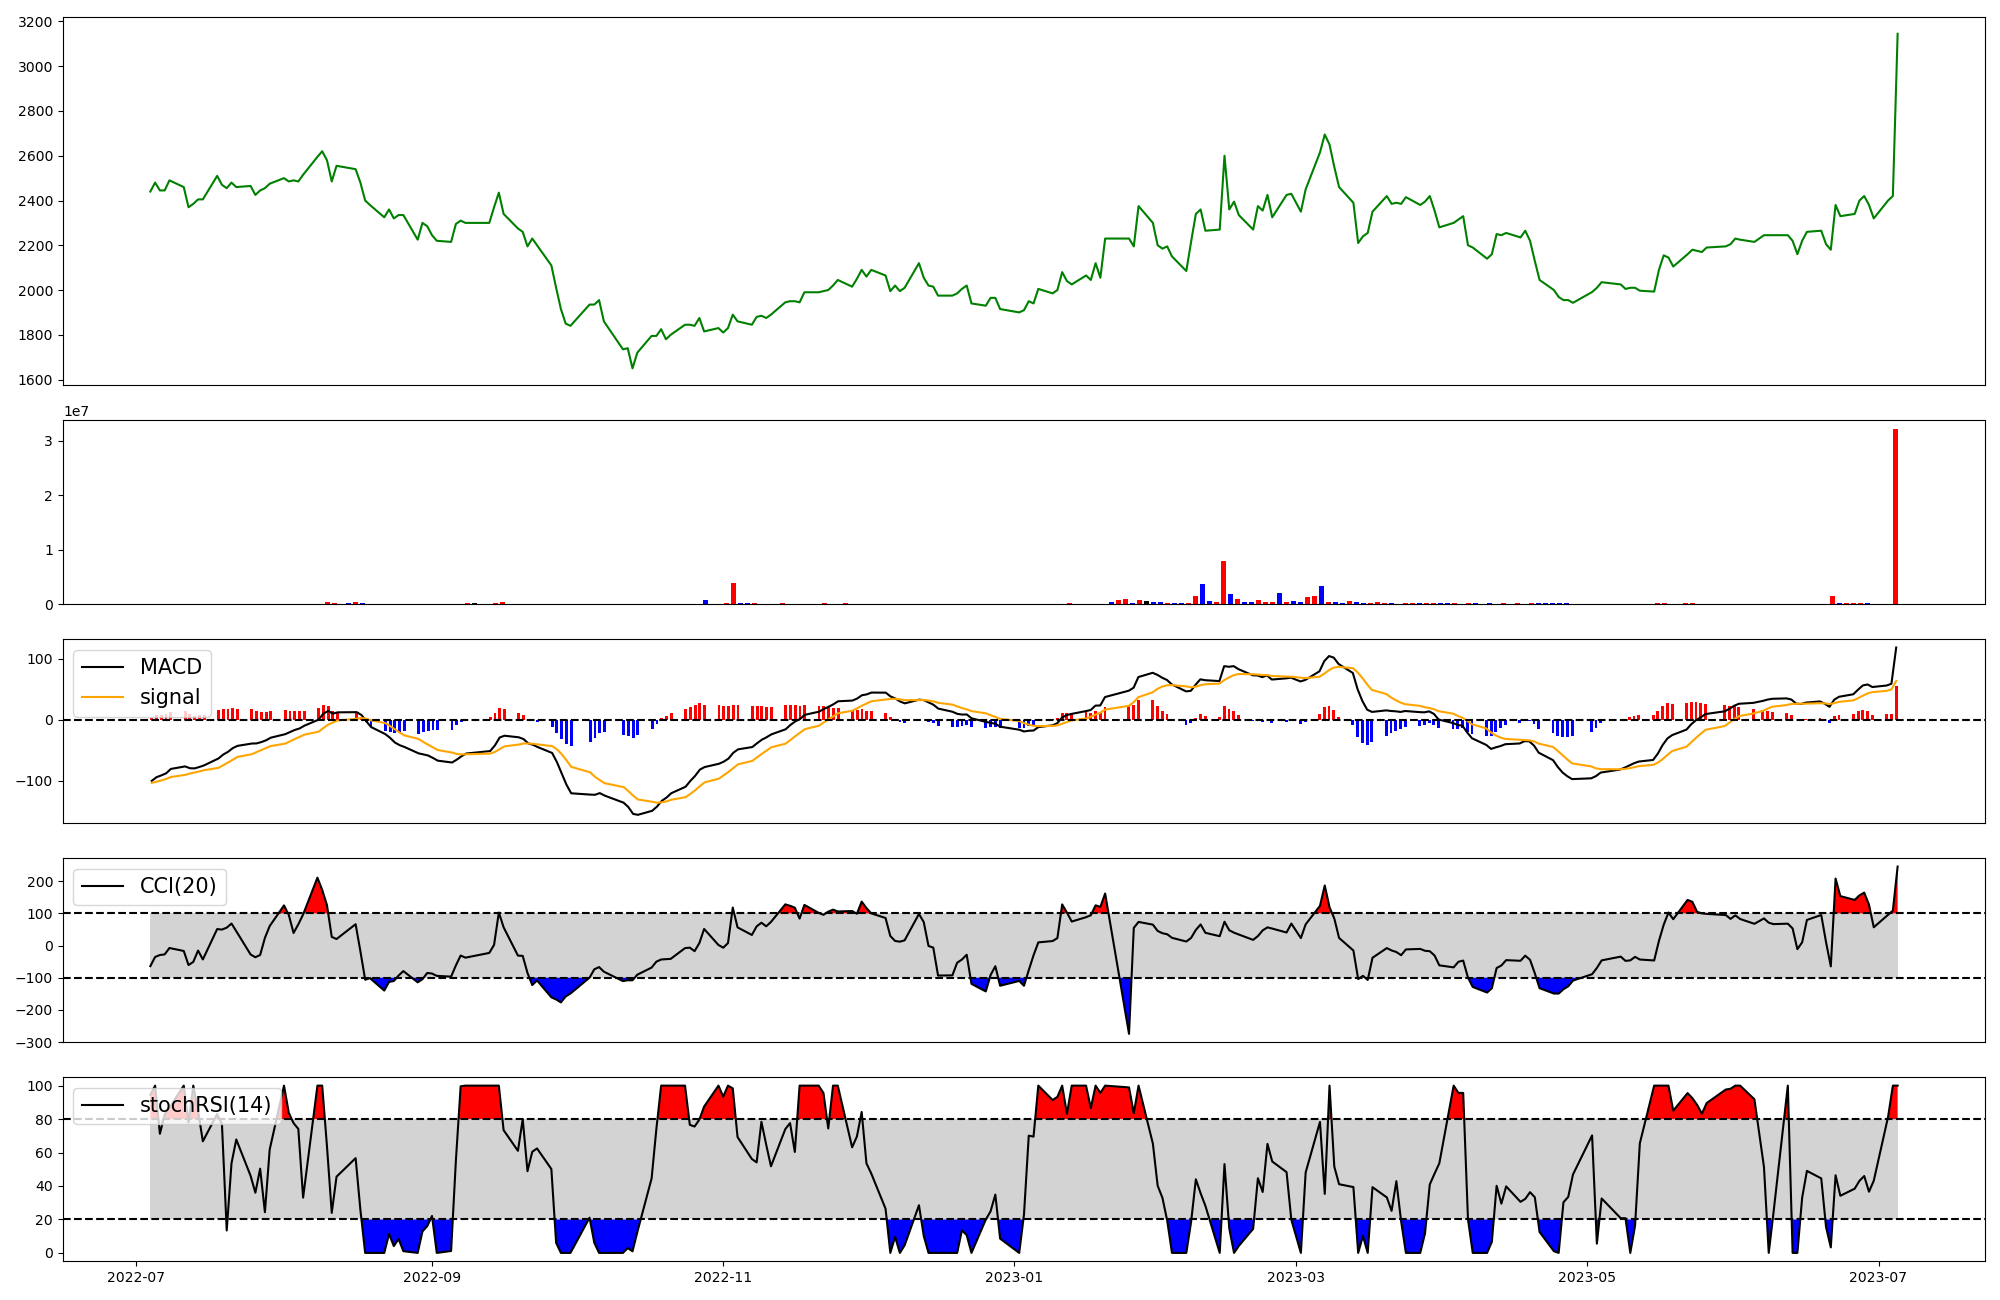2000x1300 pixels.
Task: Click the 2023-01 x-axis date label
Action: 1014,1277
